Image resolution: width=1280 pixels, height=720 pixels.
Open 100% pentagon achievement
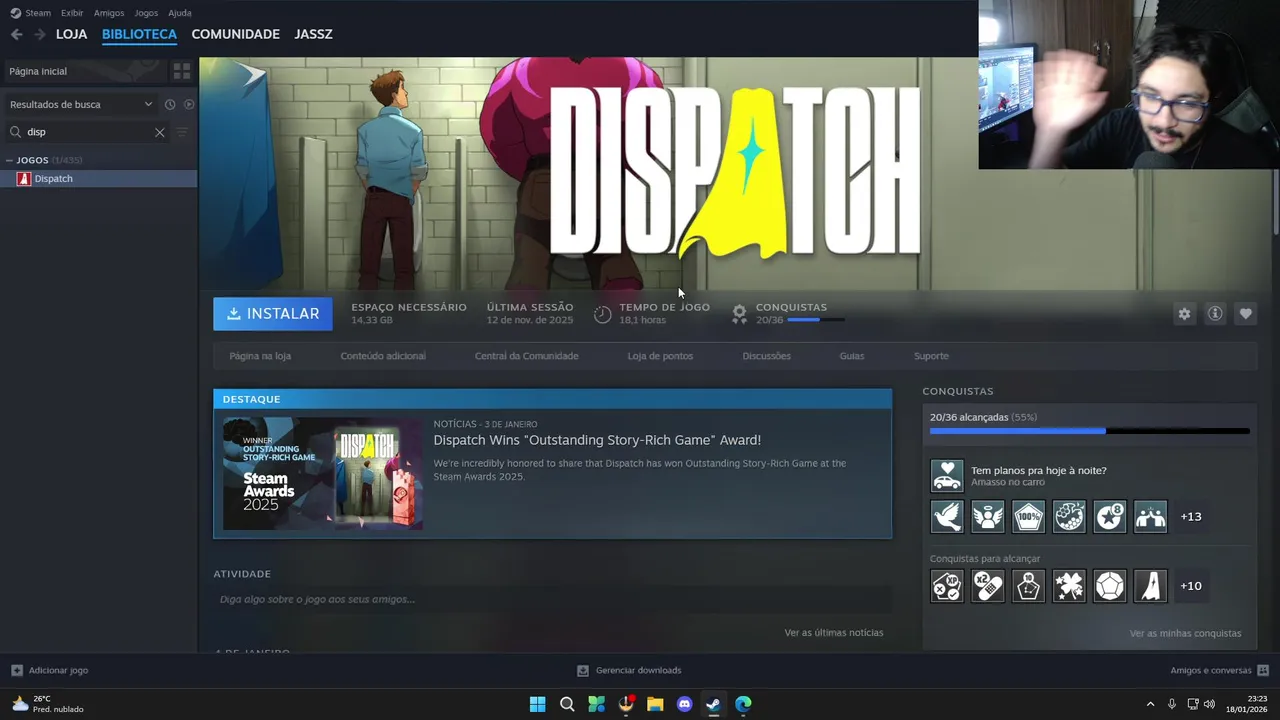[x=1028, y=517]
